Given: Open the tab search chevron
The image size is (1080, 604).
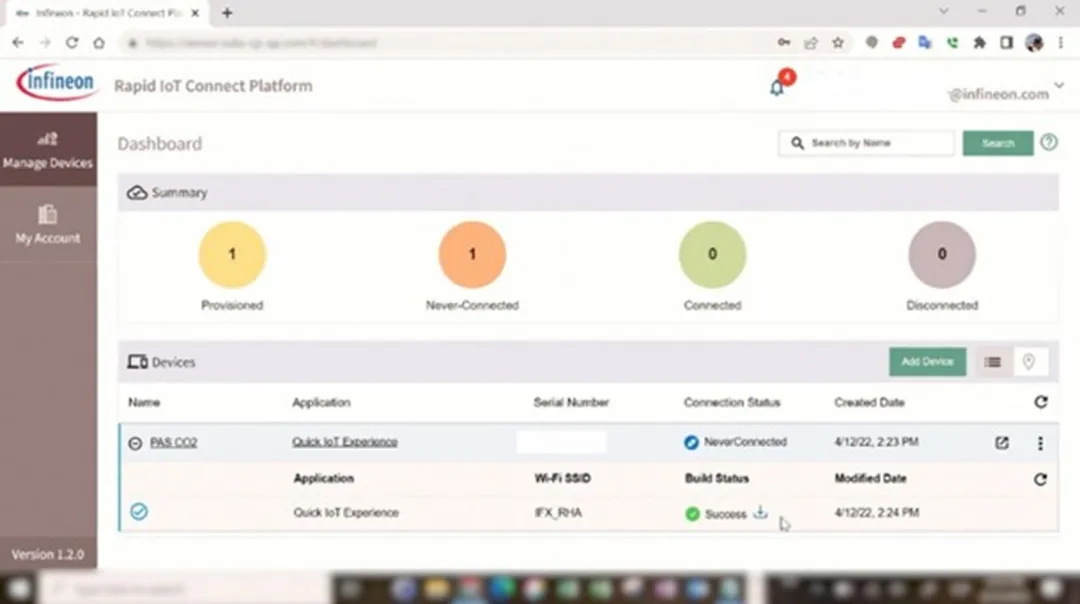Looking at the screenshot, I should tap(944, 11).
